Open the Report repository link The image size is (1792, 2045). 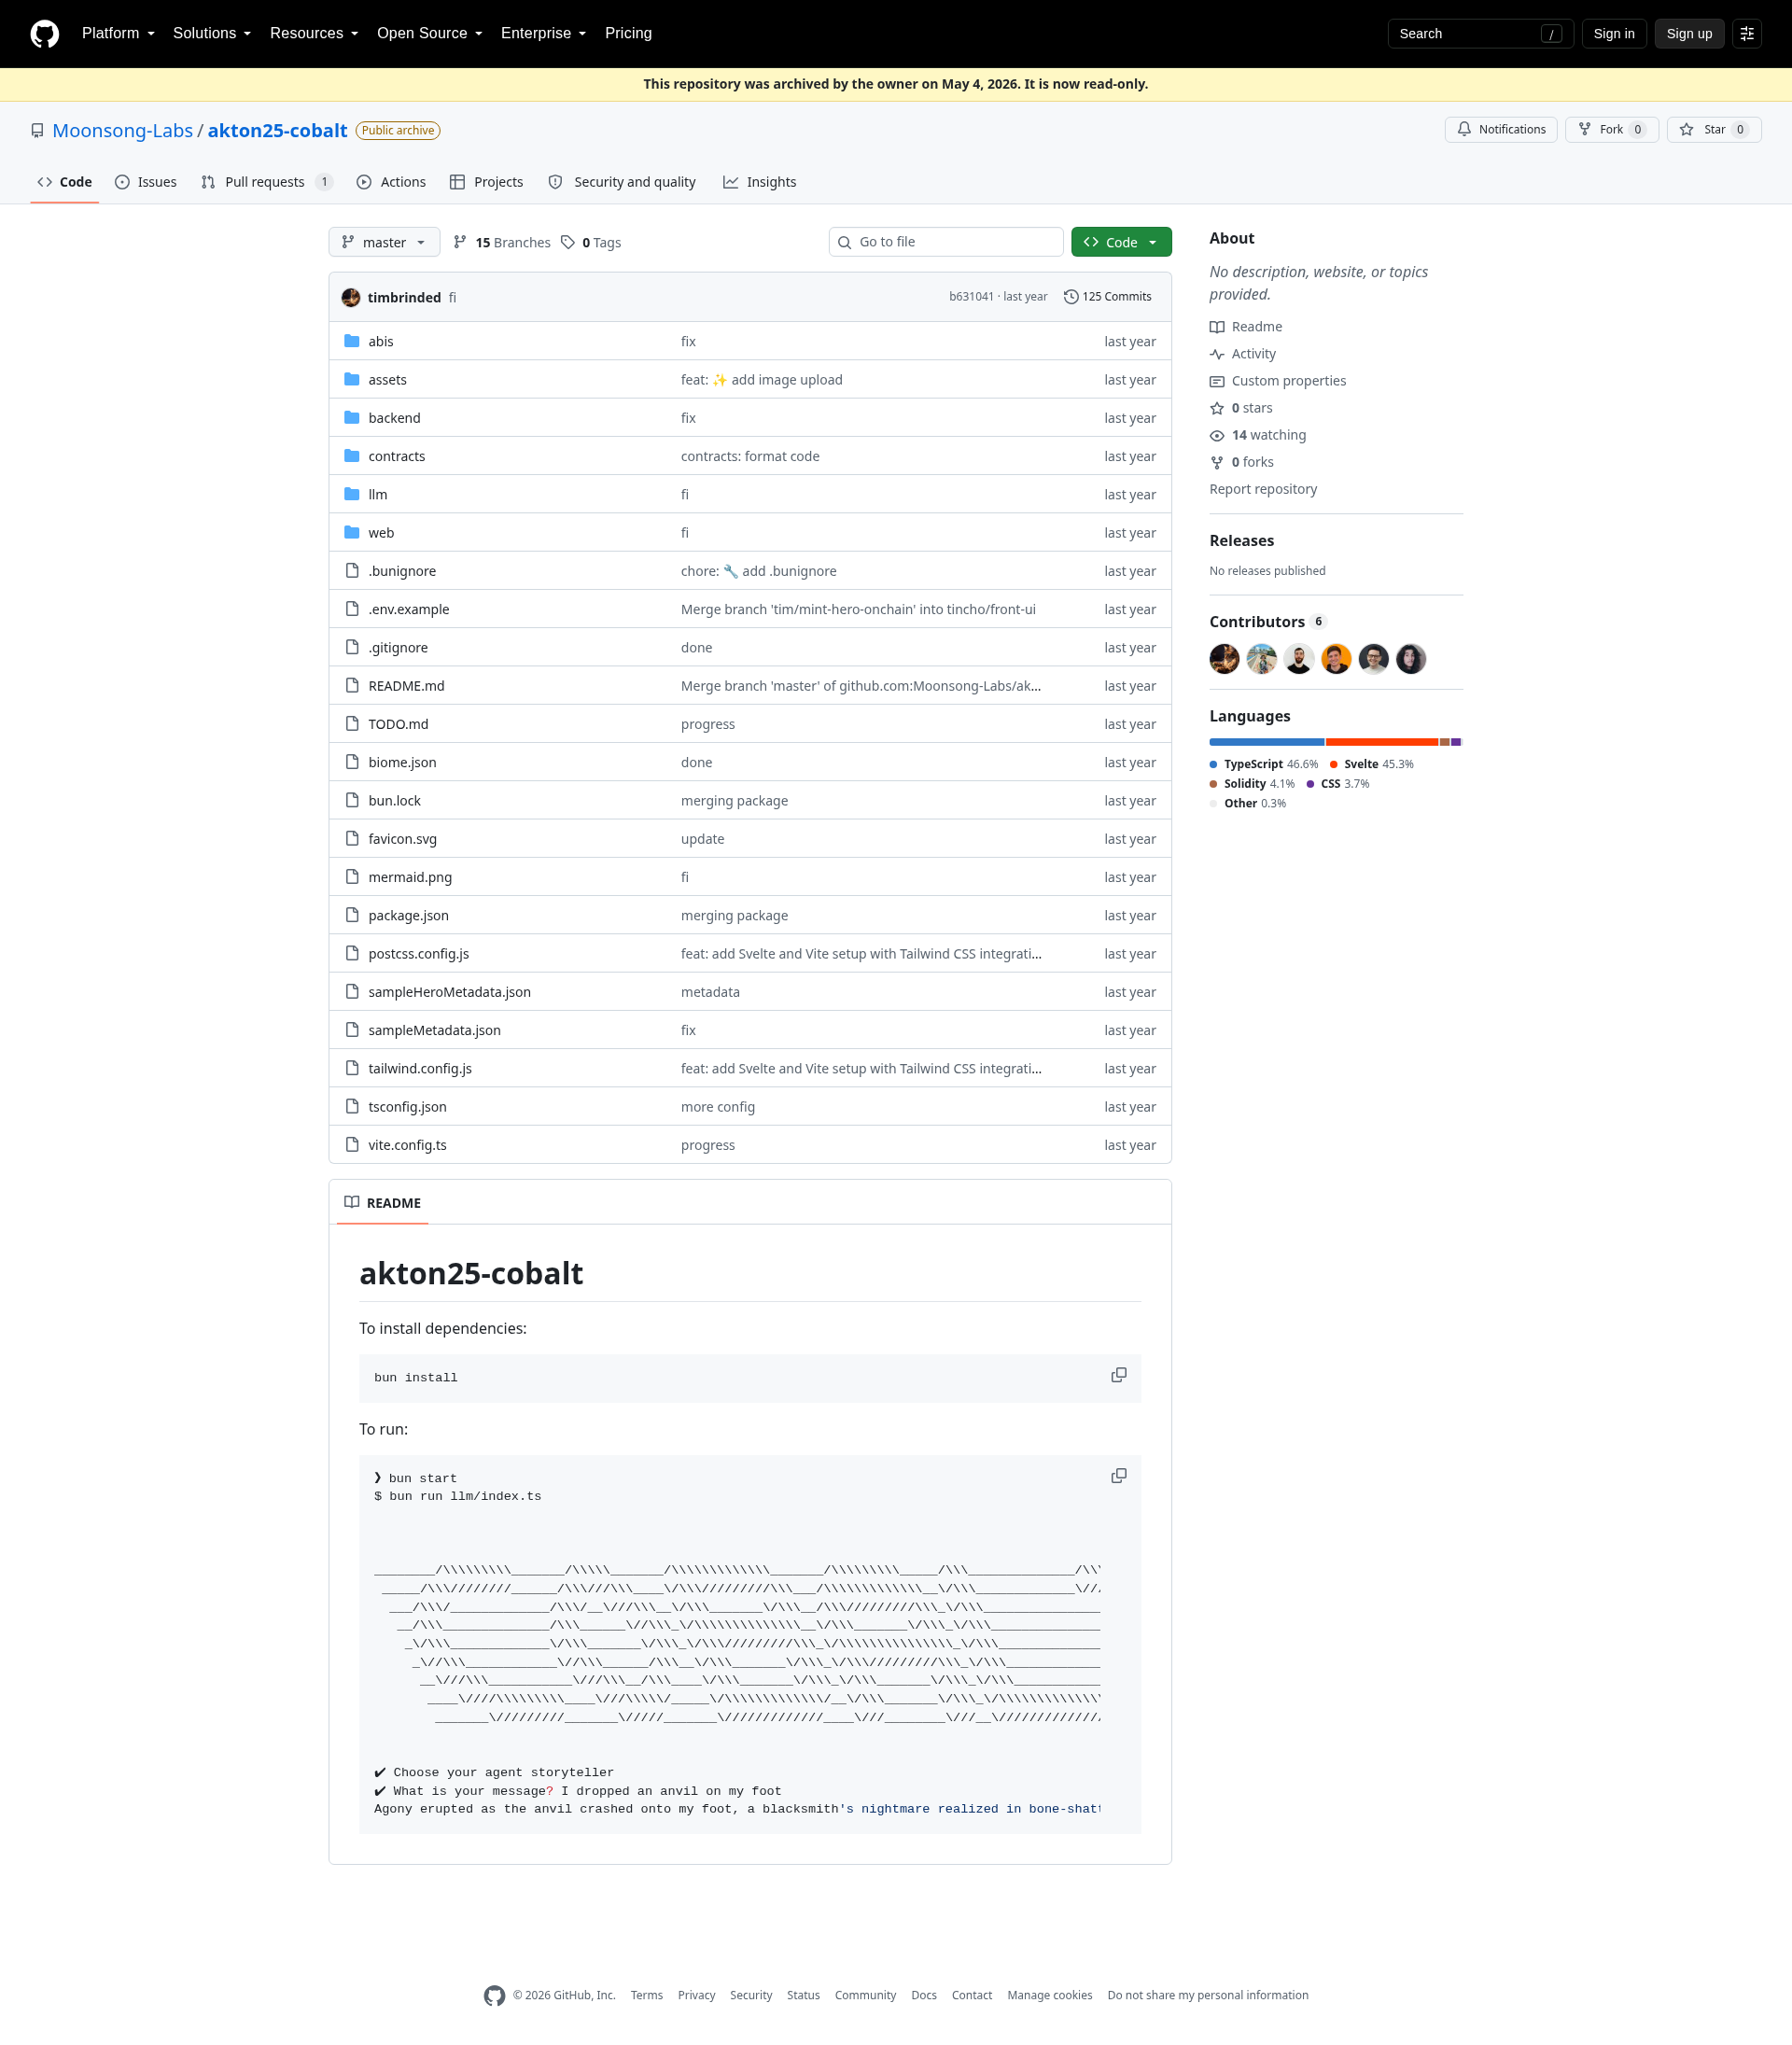pyautogui.click(x=1263, y=489)
